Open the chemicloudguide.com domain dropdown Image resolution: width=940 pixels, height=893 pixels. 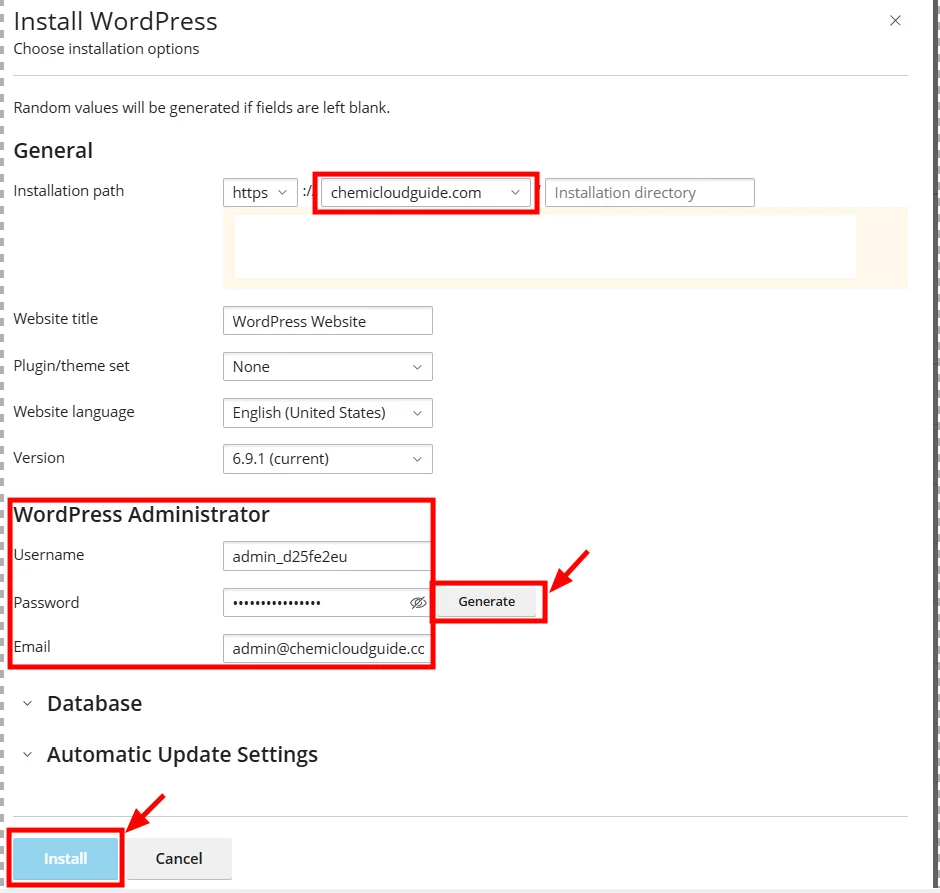click(x=427, y=193)
